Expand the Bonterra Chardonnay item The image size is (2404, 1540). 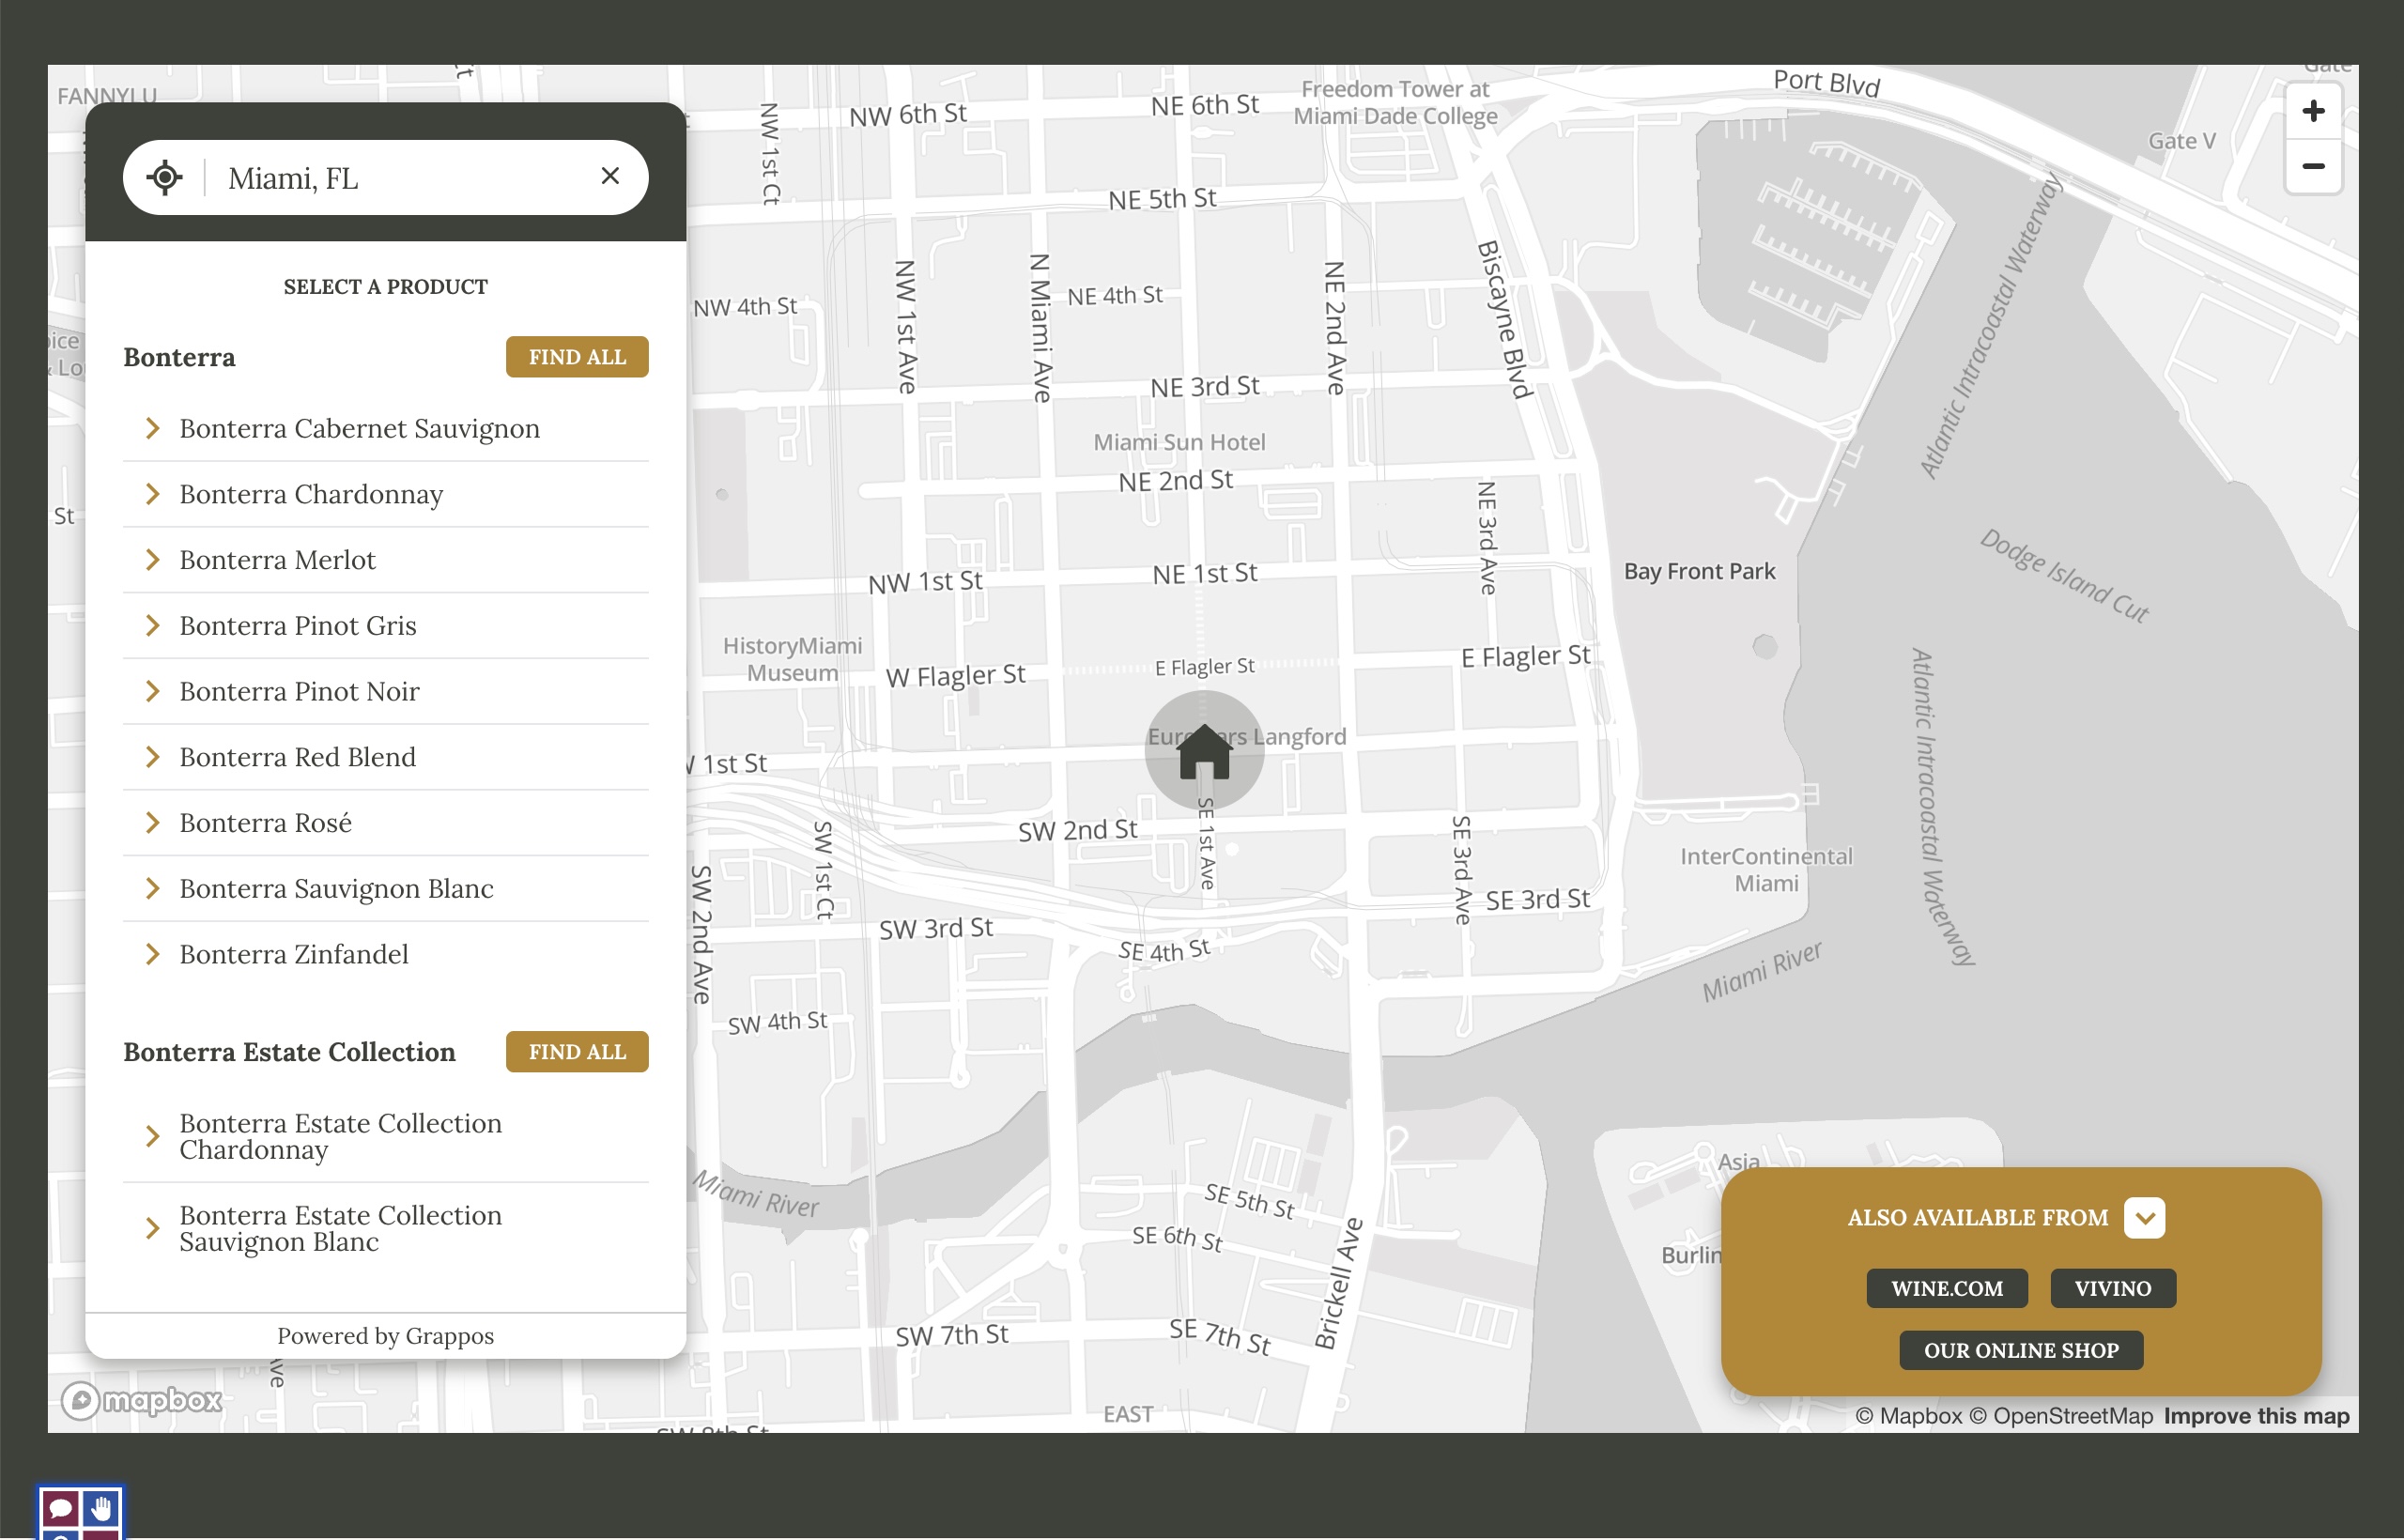click(x=311, y=494)
